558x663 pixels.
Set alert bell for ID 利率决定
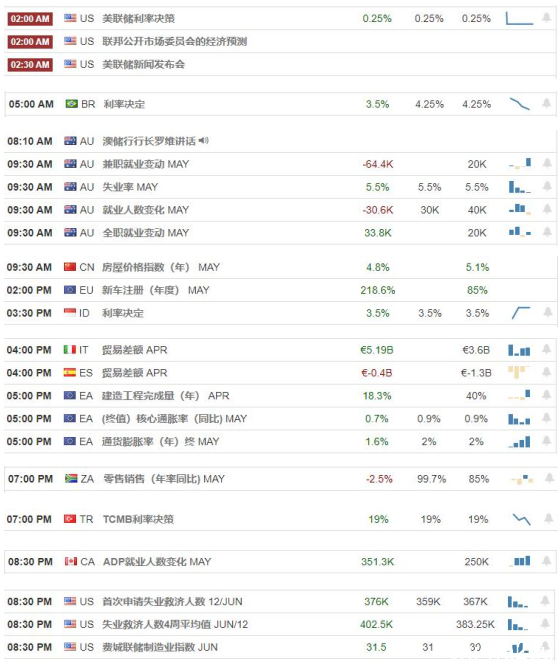tap(547, 312)
